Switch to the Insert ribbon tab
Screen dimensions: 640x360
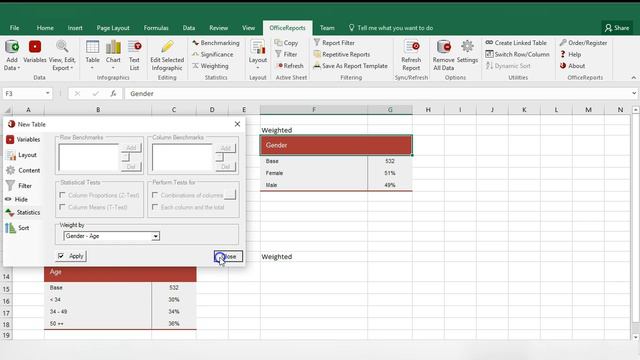[x=75, y=28]
